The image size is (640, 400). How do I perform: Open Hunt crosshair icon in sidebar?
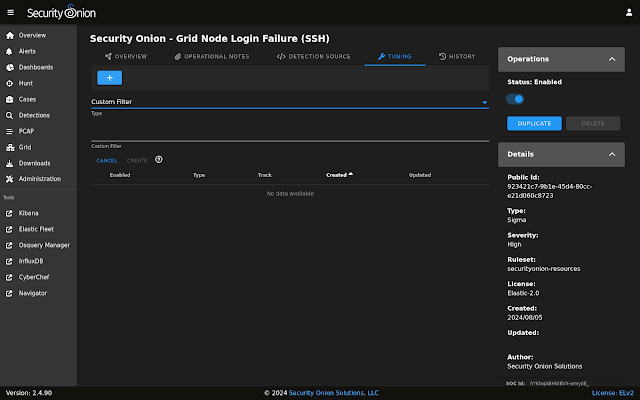[x=9, y=83]
